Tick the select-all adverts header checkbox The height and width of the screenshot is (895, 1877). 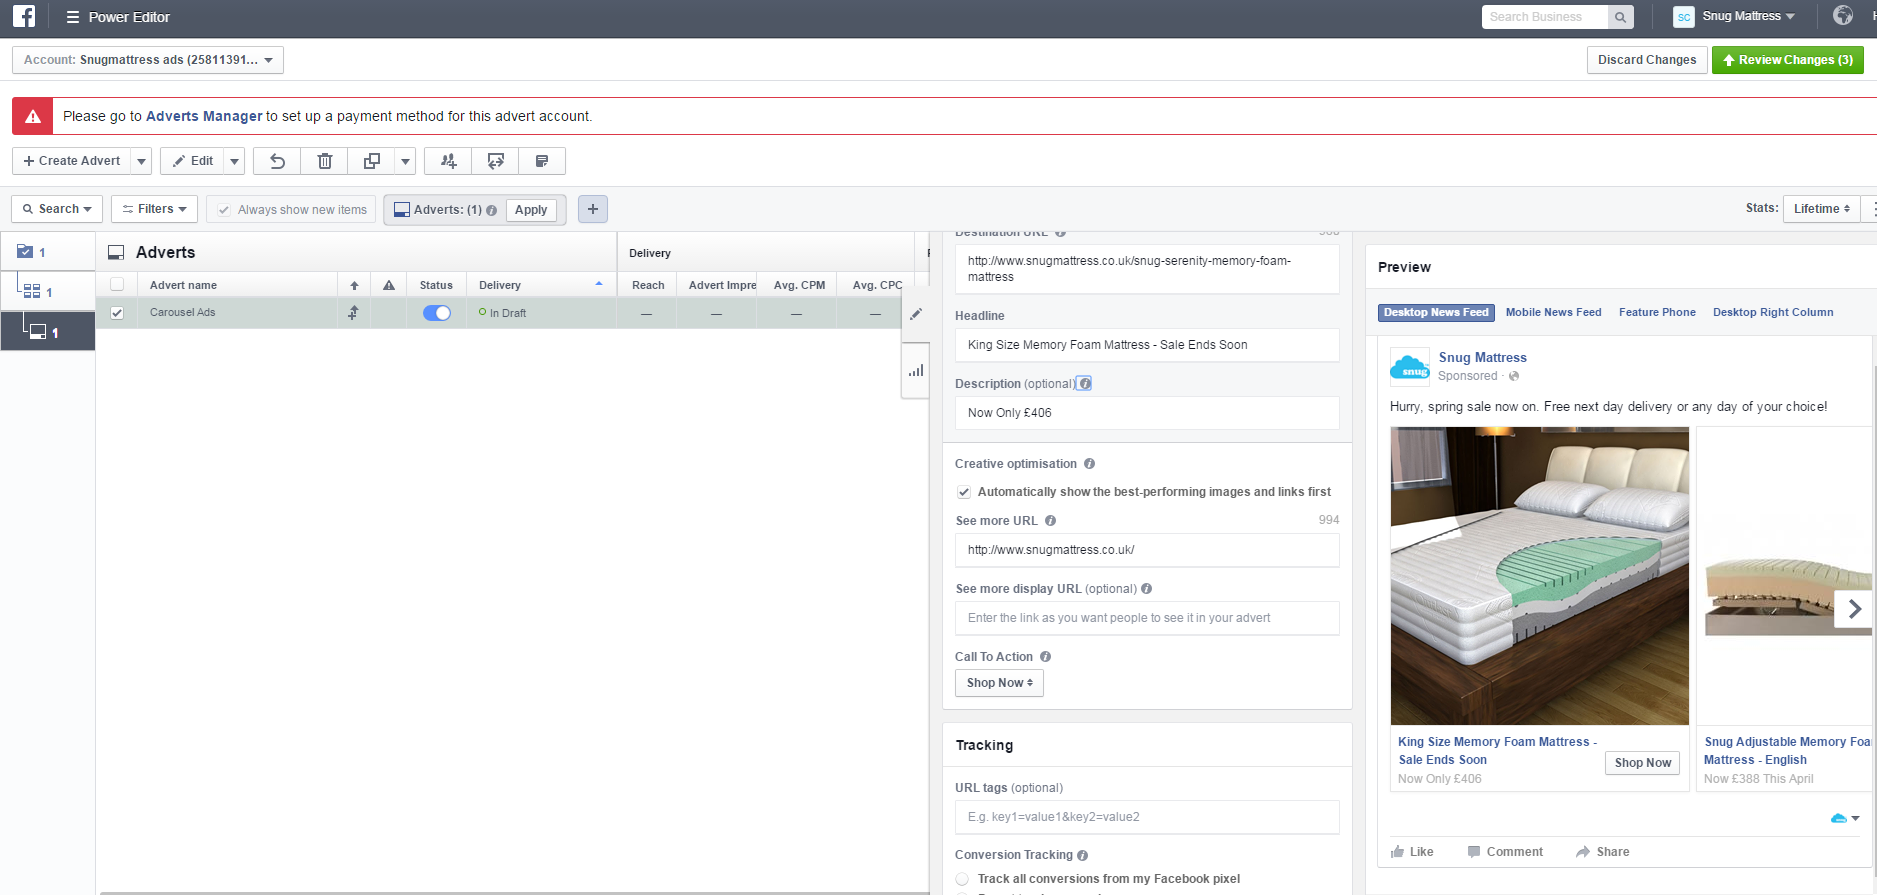[x=117, y=284]
